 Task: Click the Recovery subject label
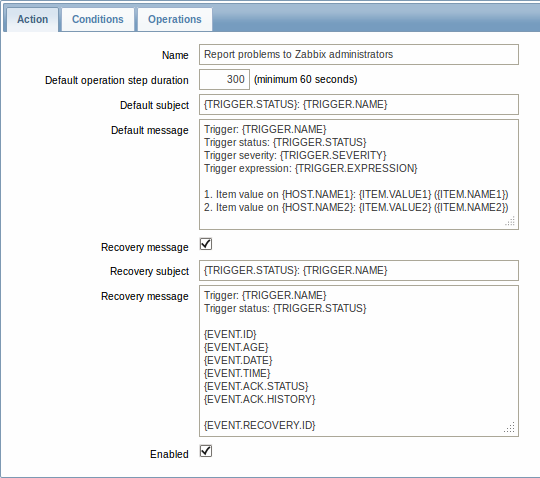pyautogui.click(x=149, y=271)
